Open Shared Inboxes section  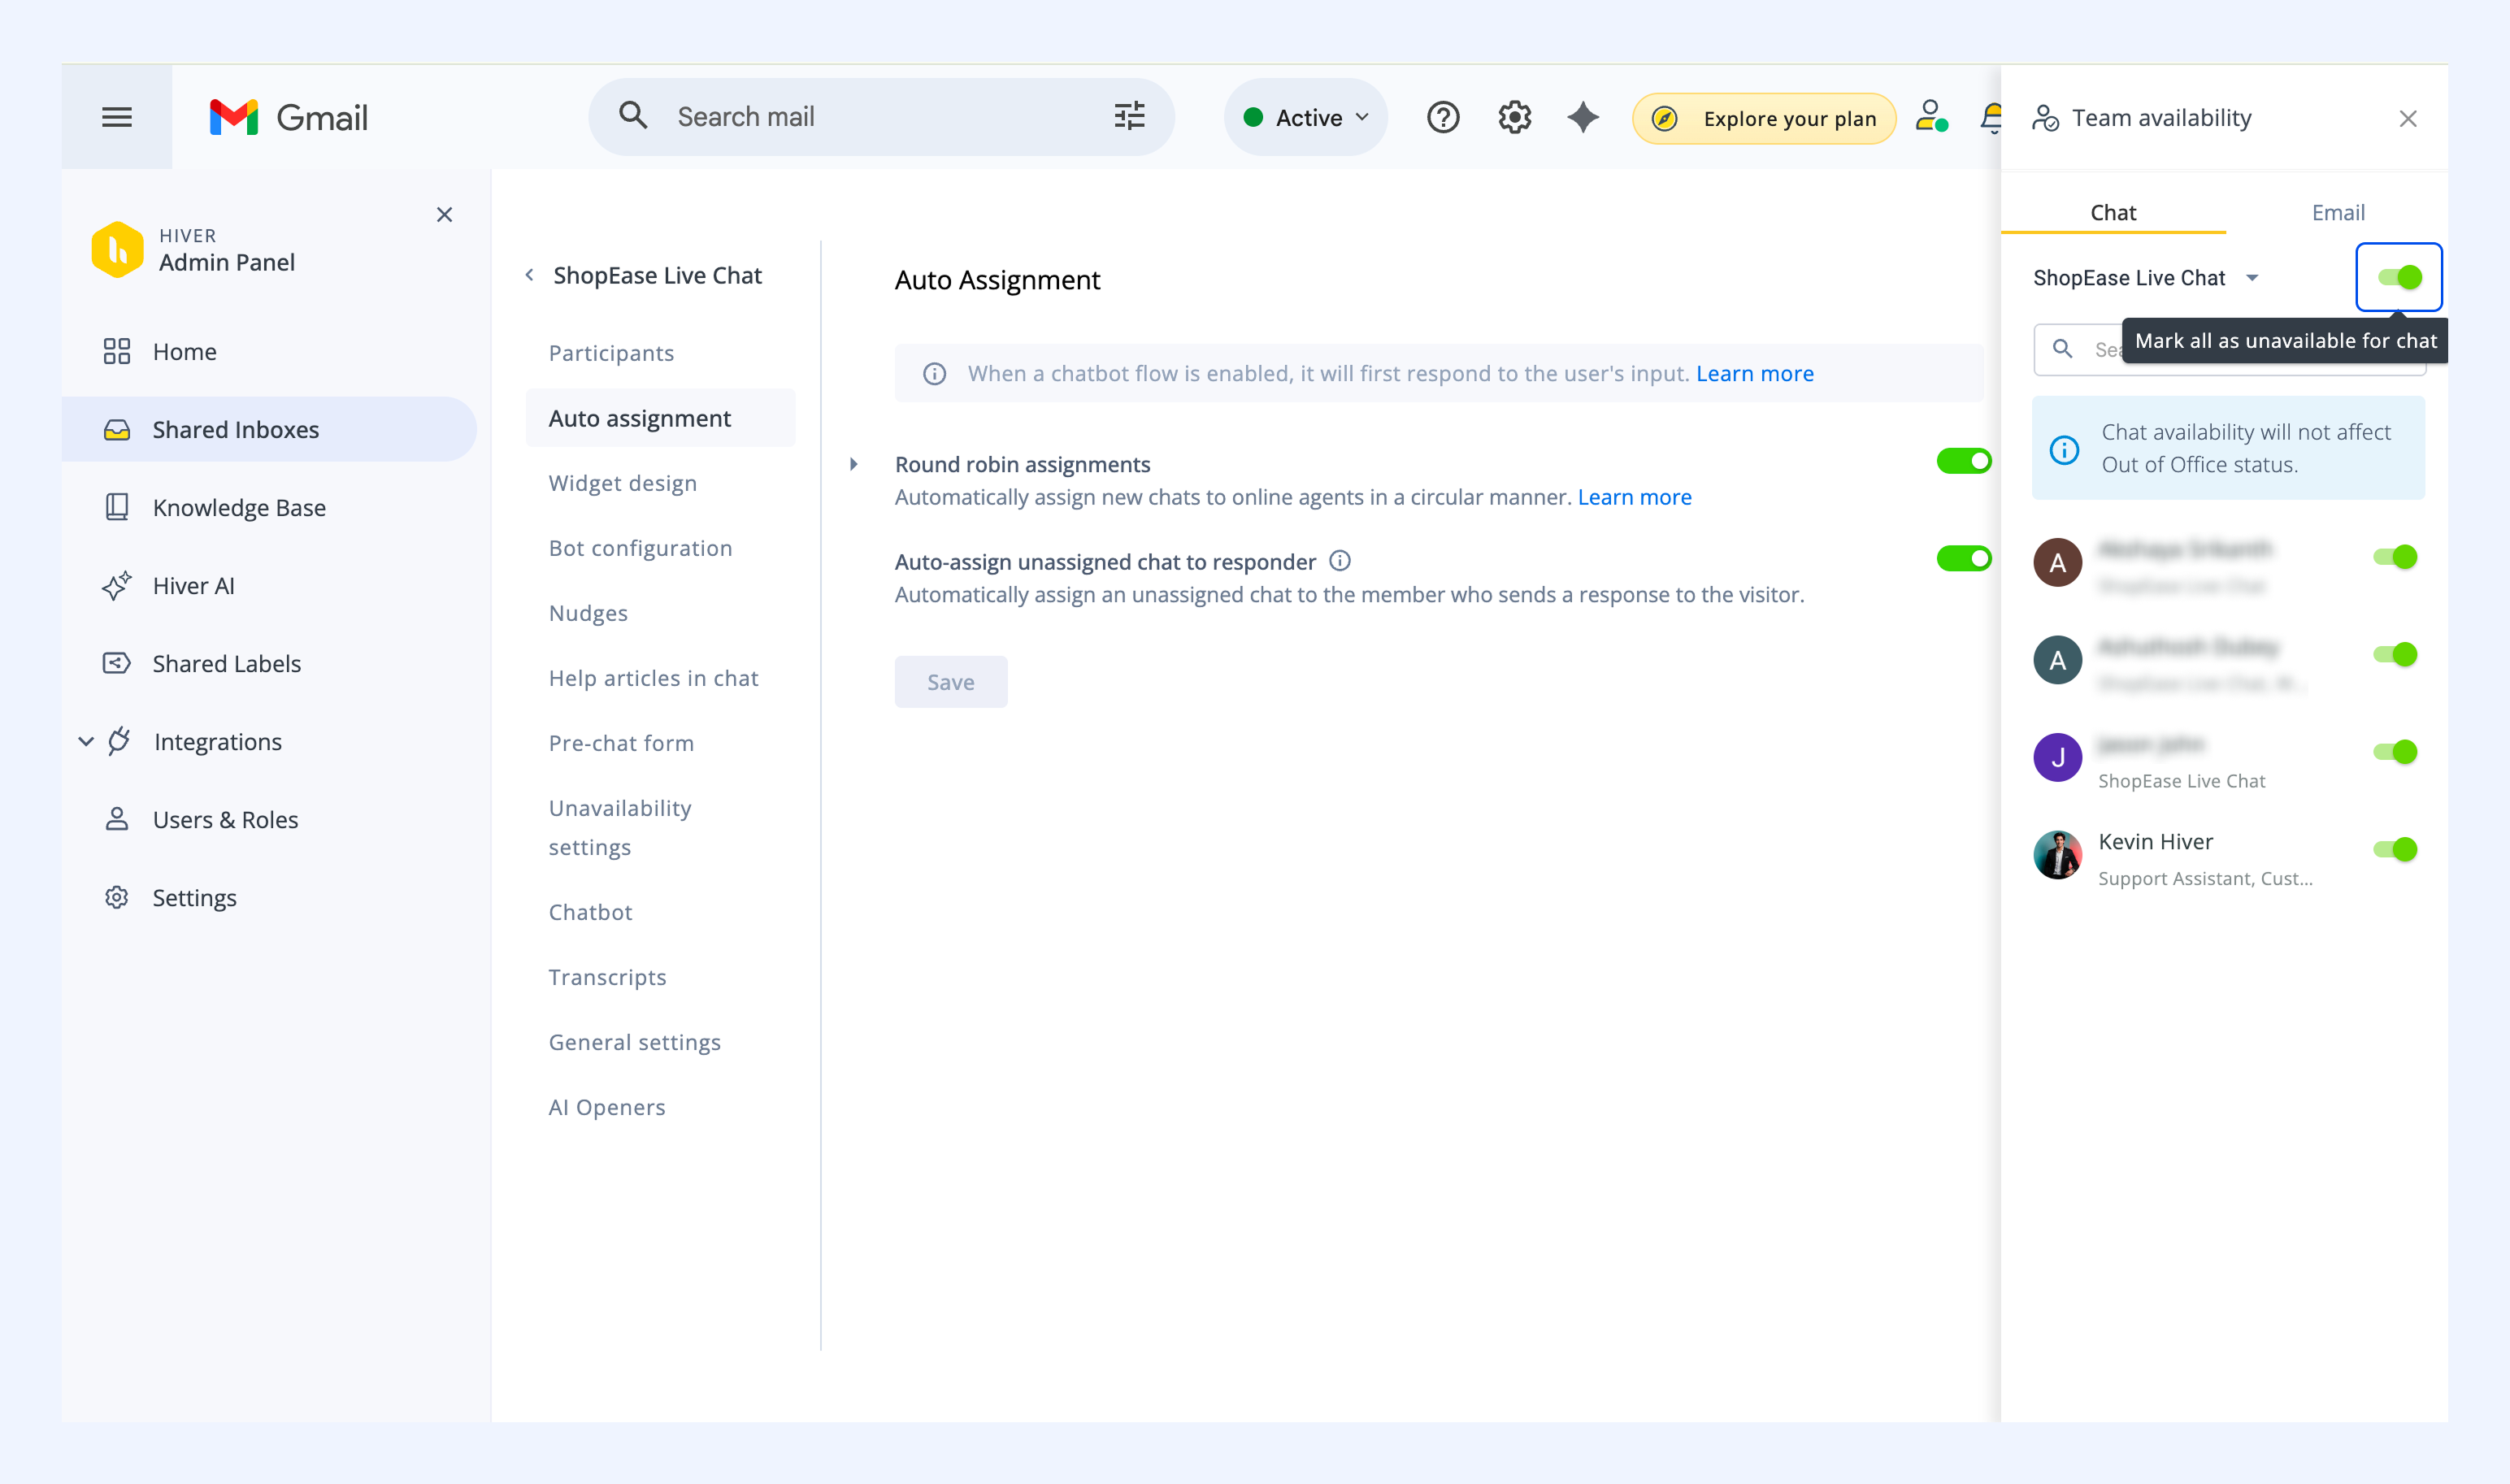[x=269, y=430]
